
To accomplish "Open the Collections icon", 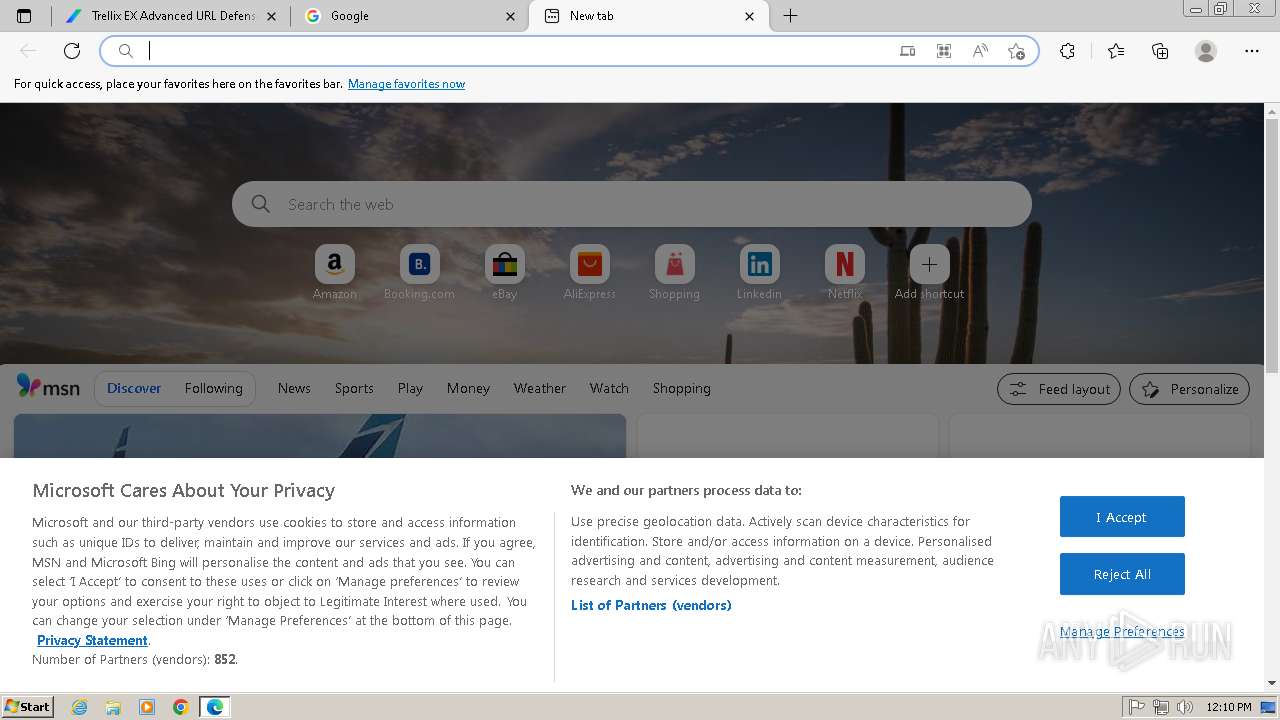I will click(x=1160, y=51).
